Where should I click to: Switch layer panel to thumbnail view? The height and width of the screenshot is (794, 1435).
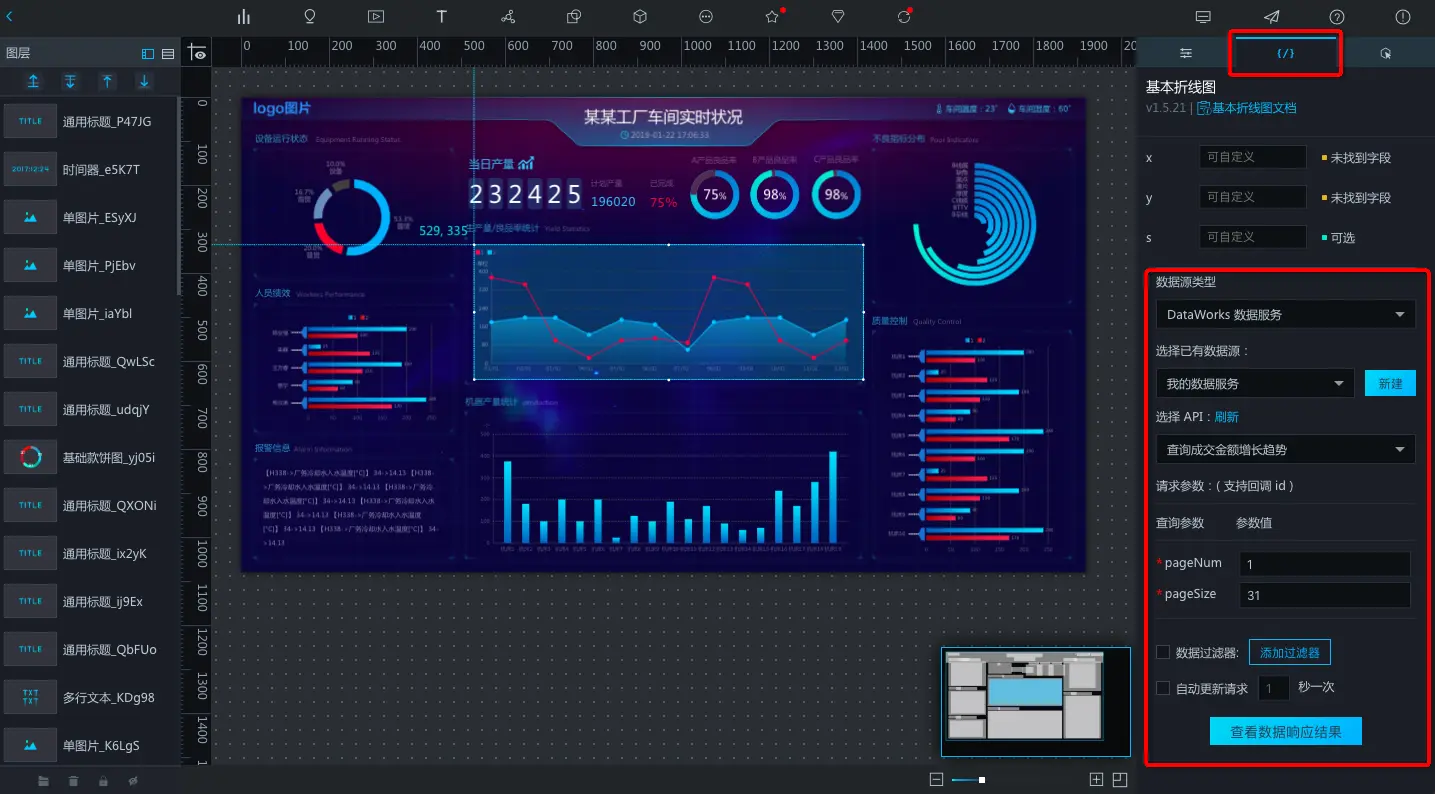[x=148, y=53]
